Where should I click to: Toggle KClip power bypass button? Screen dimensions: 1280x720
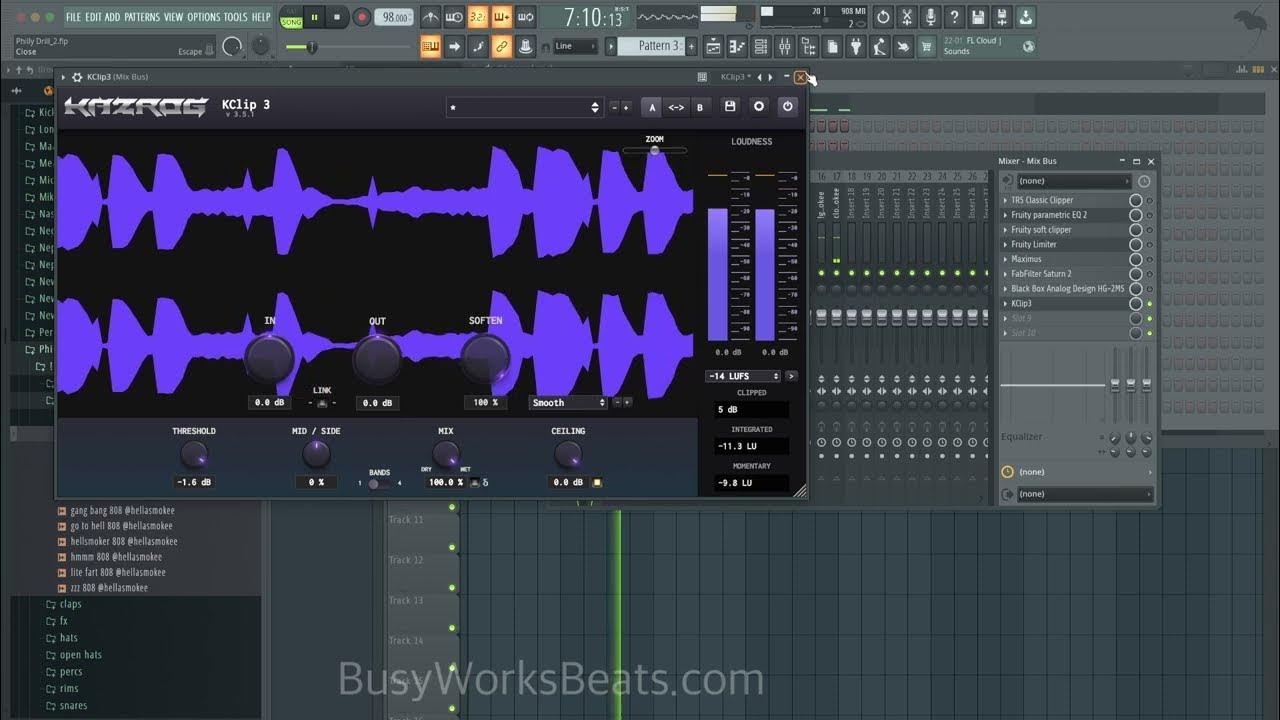788,106
